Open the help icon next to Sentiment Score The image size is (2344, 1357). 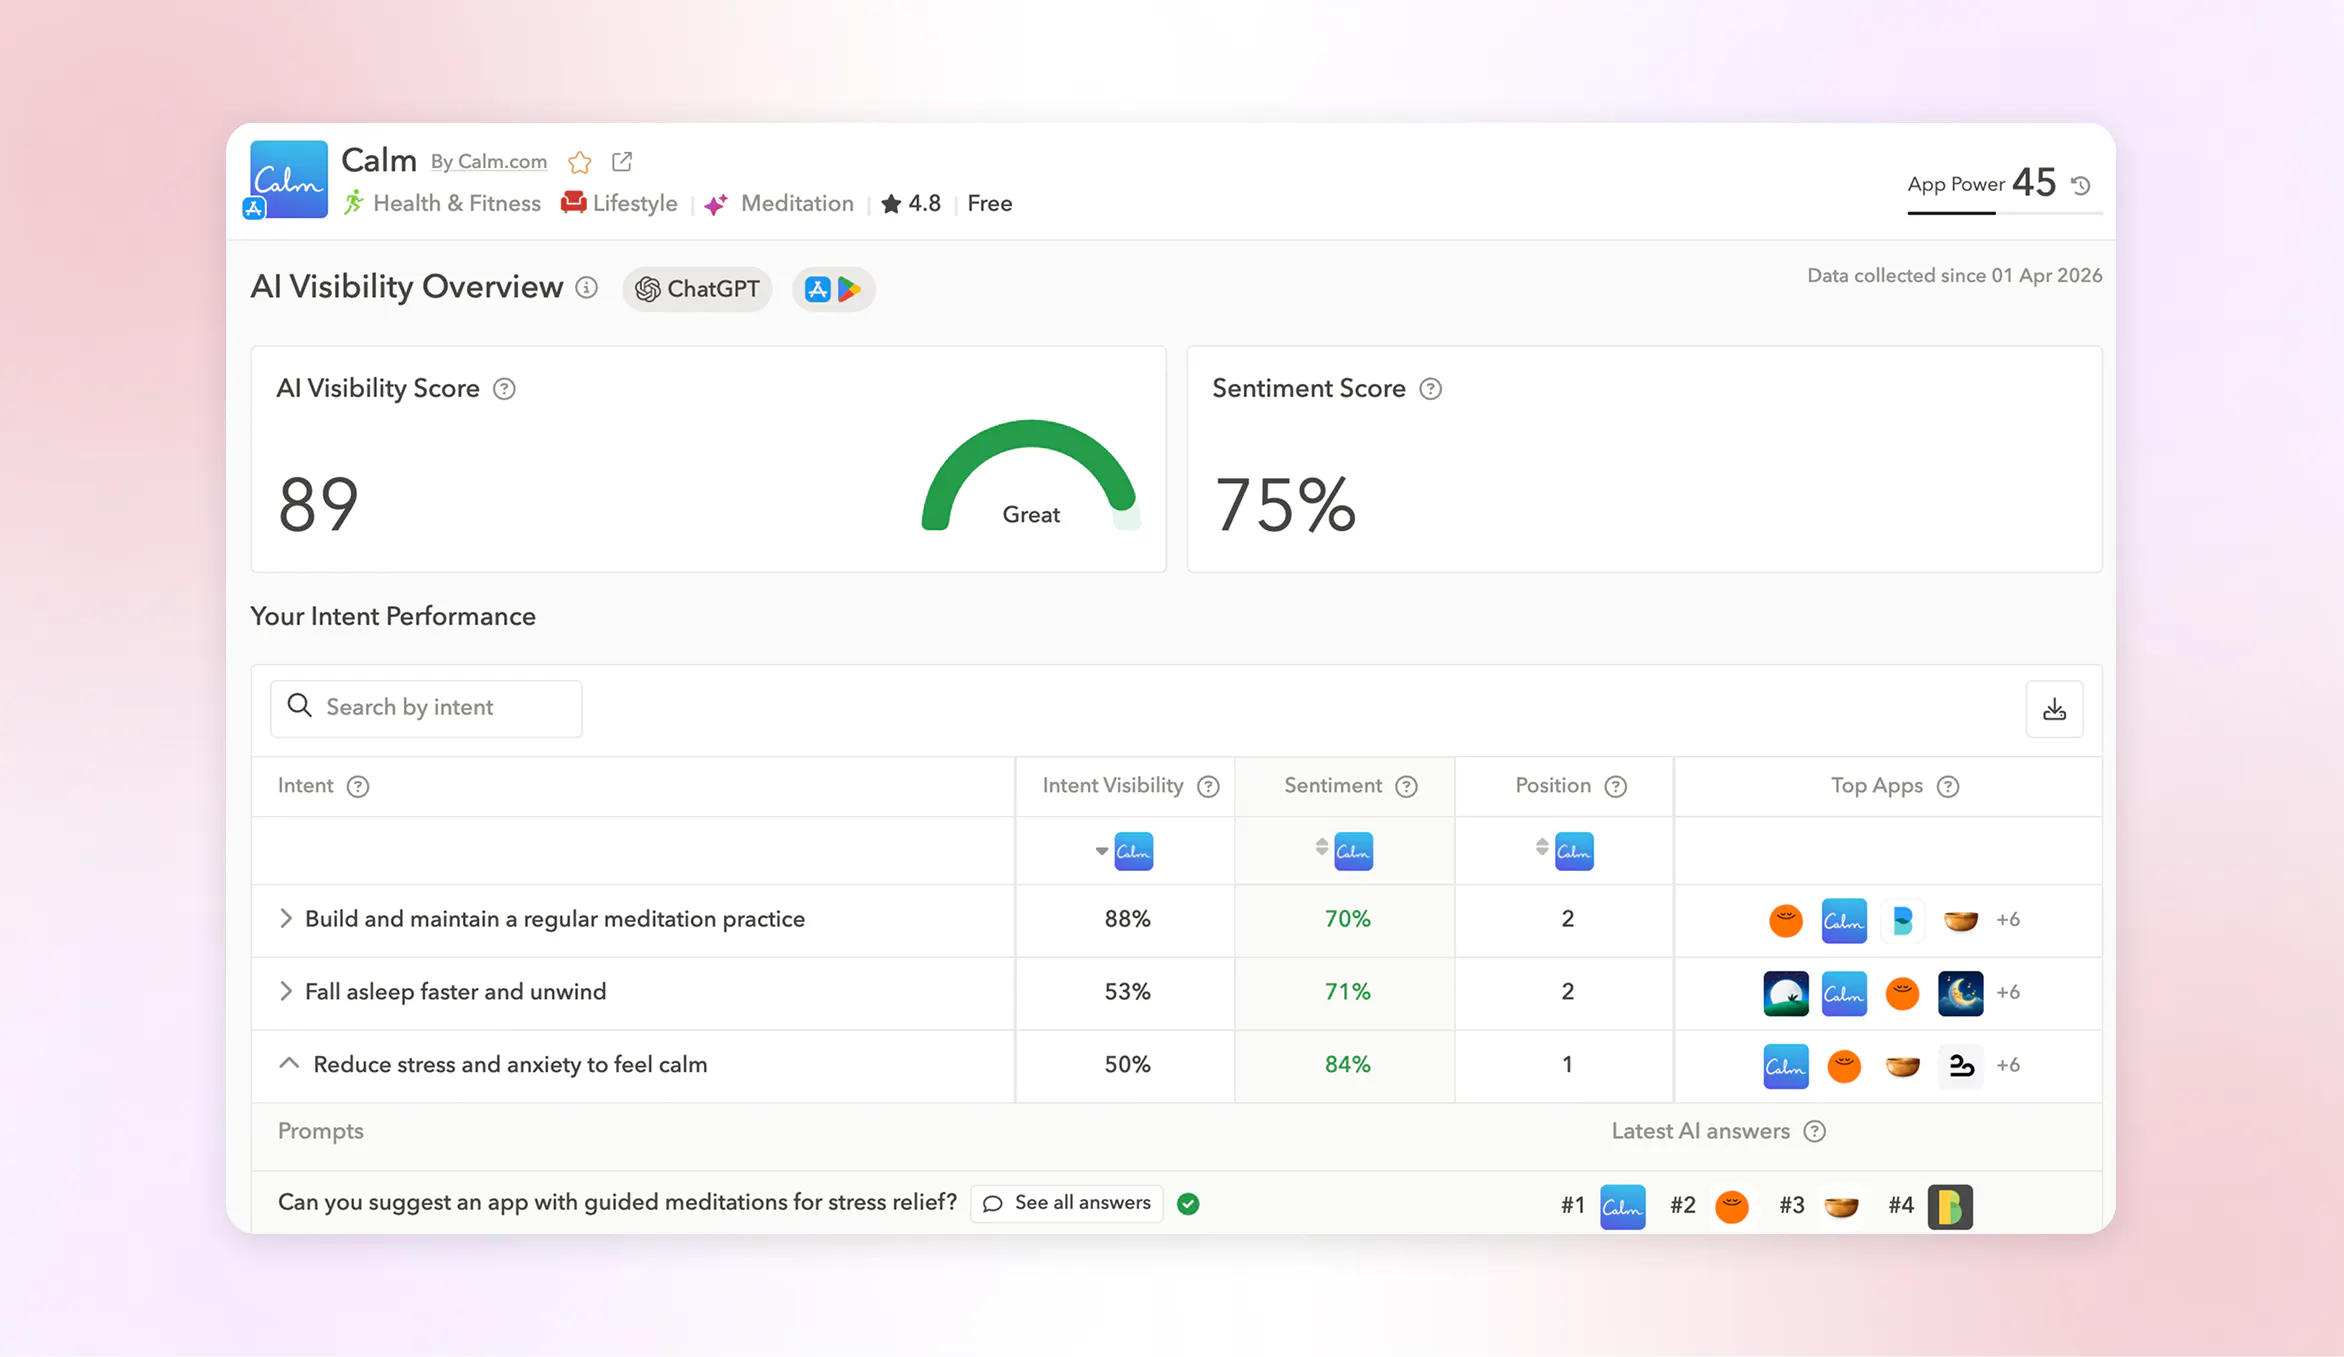[x=1430, y=389]
